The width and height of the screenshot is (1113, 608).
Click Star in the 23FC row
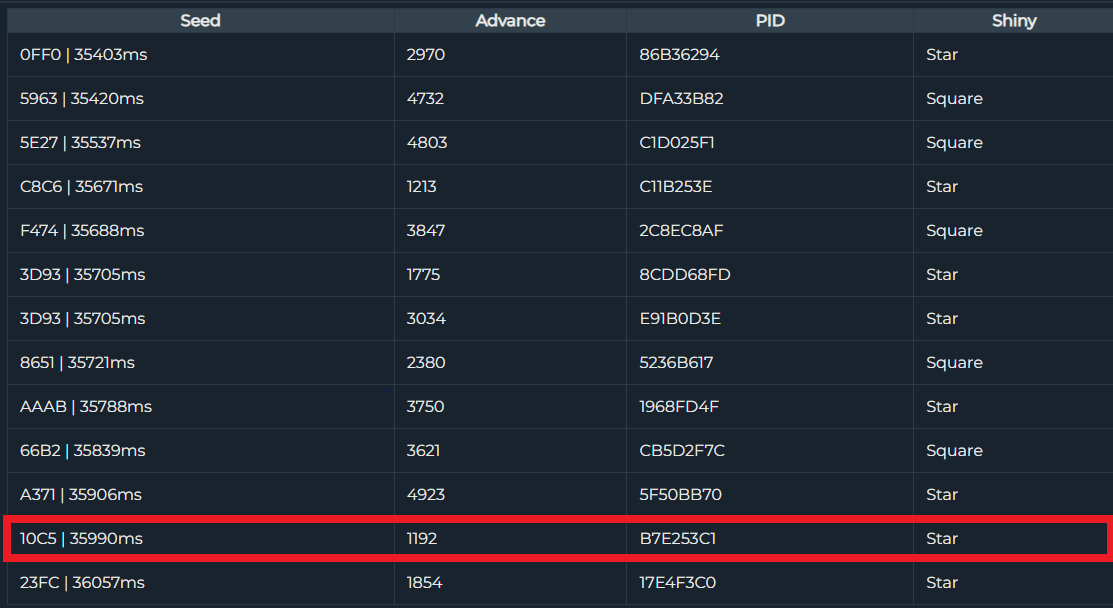[x=942, y=582]
